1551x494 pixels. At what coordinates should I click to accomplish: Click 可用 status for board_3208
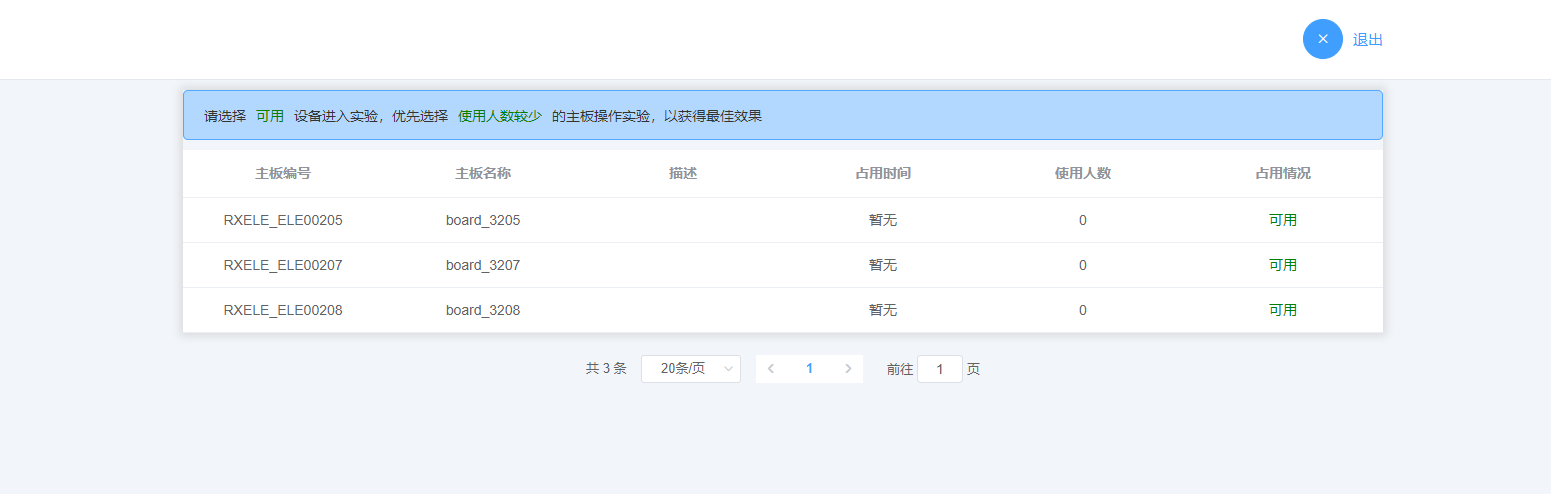point(1282,310)
